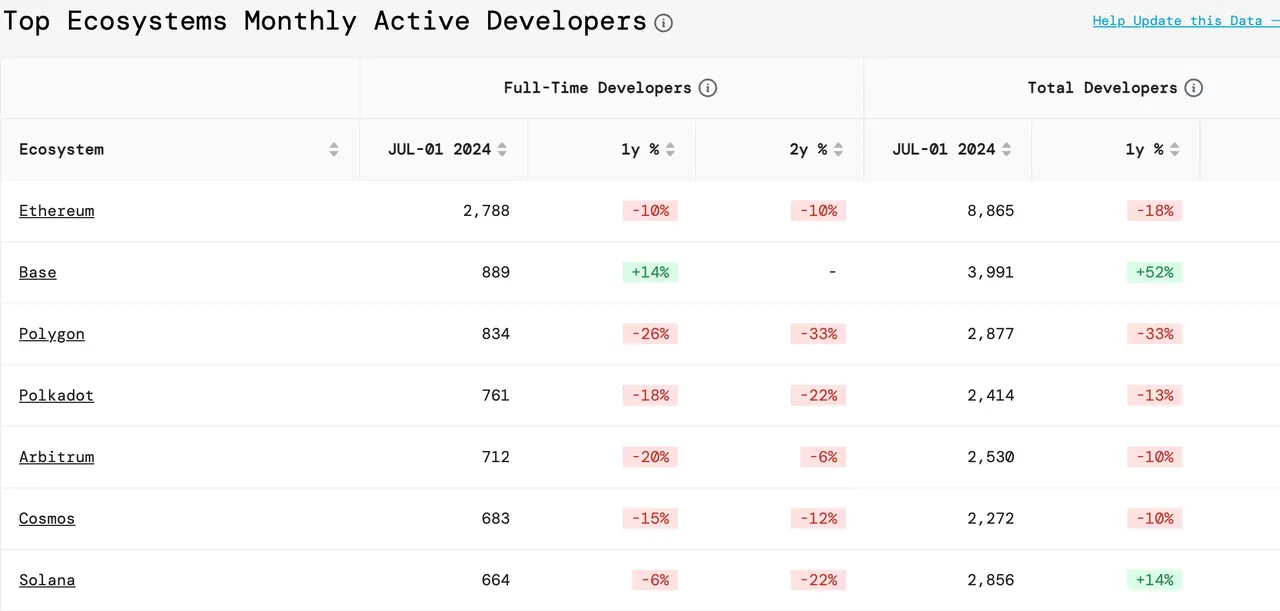Sort by Full-Time 2y % column
Viewport: 1280px width, 611px height.
pos(838,150)
